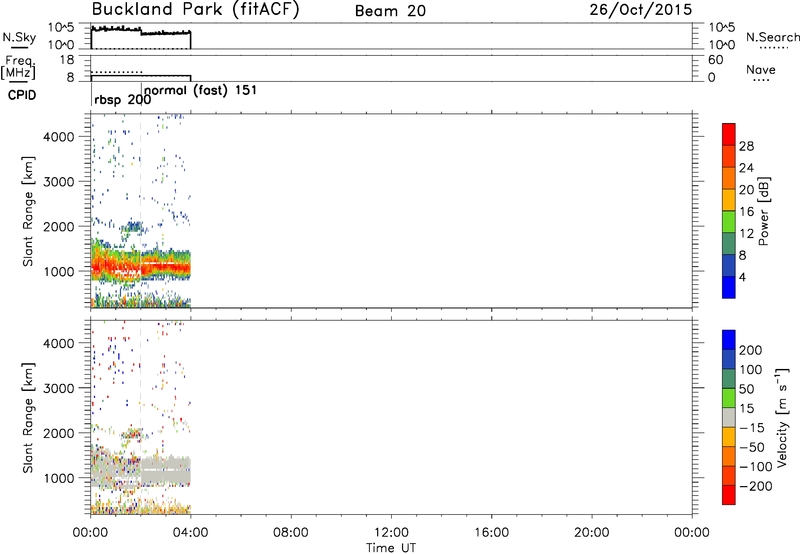The height and width of the screenshot is (554, 800).
Task: Click the red bottom band of velocity bar
Action: point(729,495)
